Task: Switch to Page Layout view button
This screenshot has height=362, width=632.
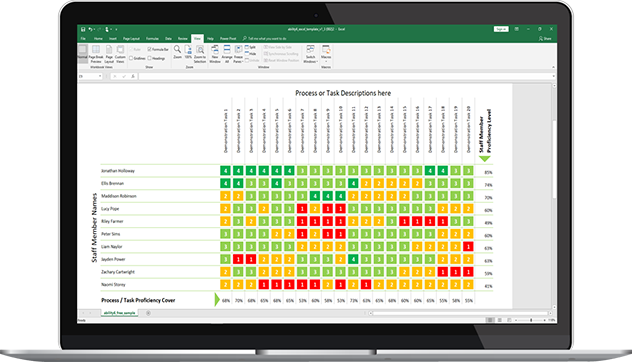Action: [x=109, y=54]
